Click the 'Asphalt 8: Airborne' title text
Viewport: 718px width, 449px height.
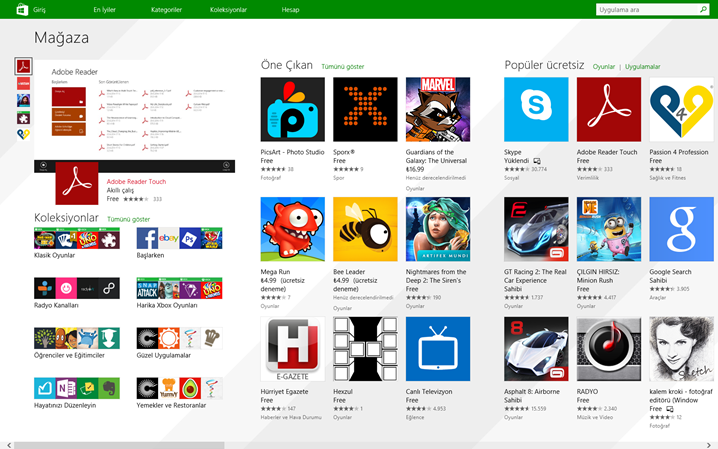coord(532,392)
